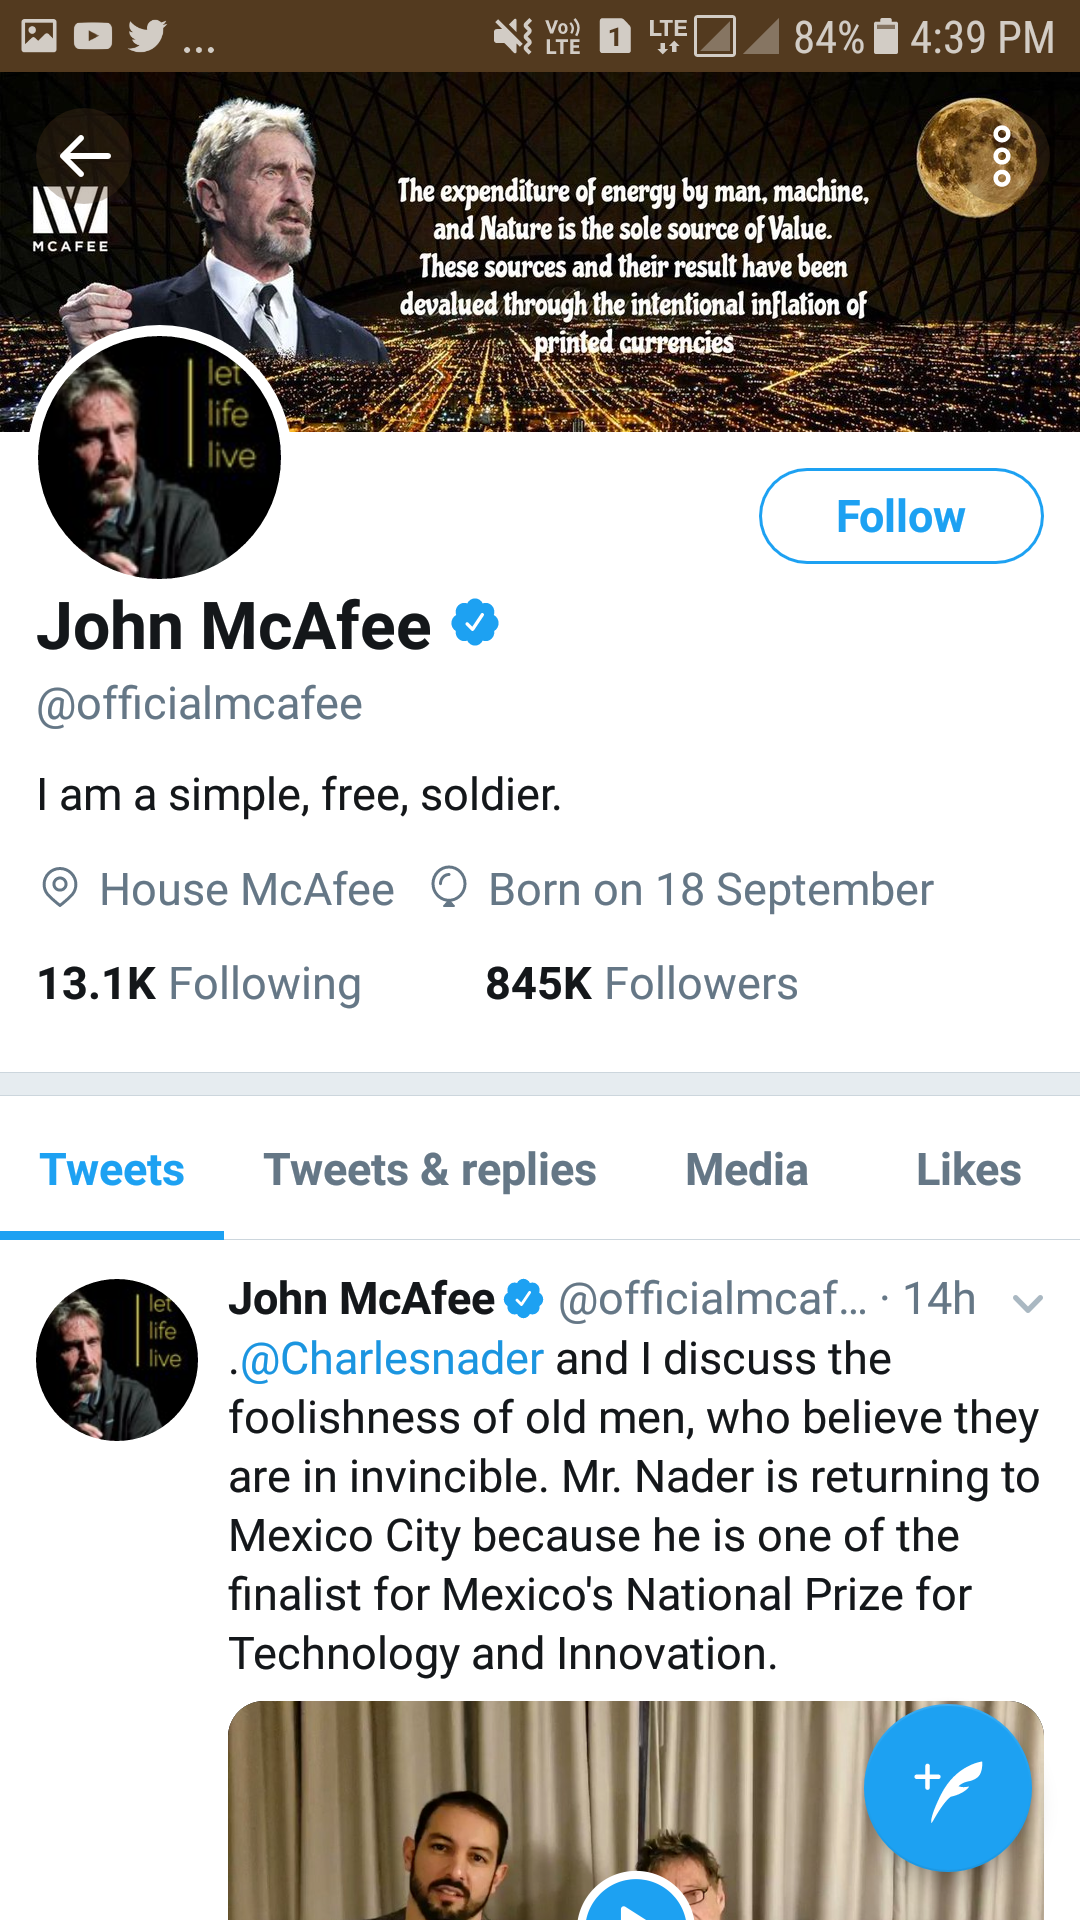This screenshot has width=1080, height=1920.
Task: Tap the tweet author's small avatar
Action: [x=117, y=1360]
